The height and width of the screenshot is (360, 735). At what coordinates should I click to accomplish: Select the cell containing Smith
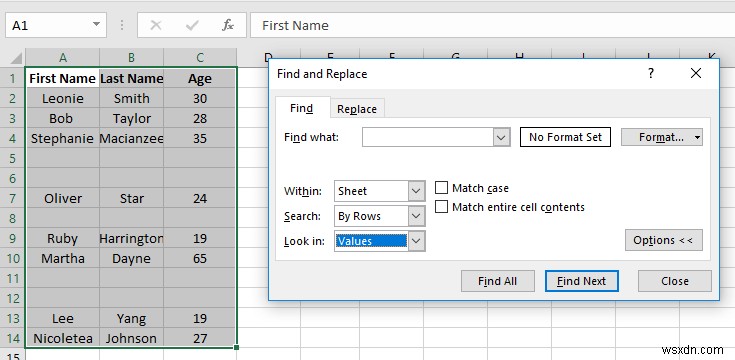(132, 98)
